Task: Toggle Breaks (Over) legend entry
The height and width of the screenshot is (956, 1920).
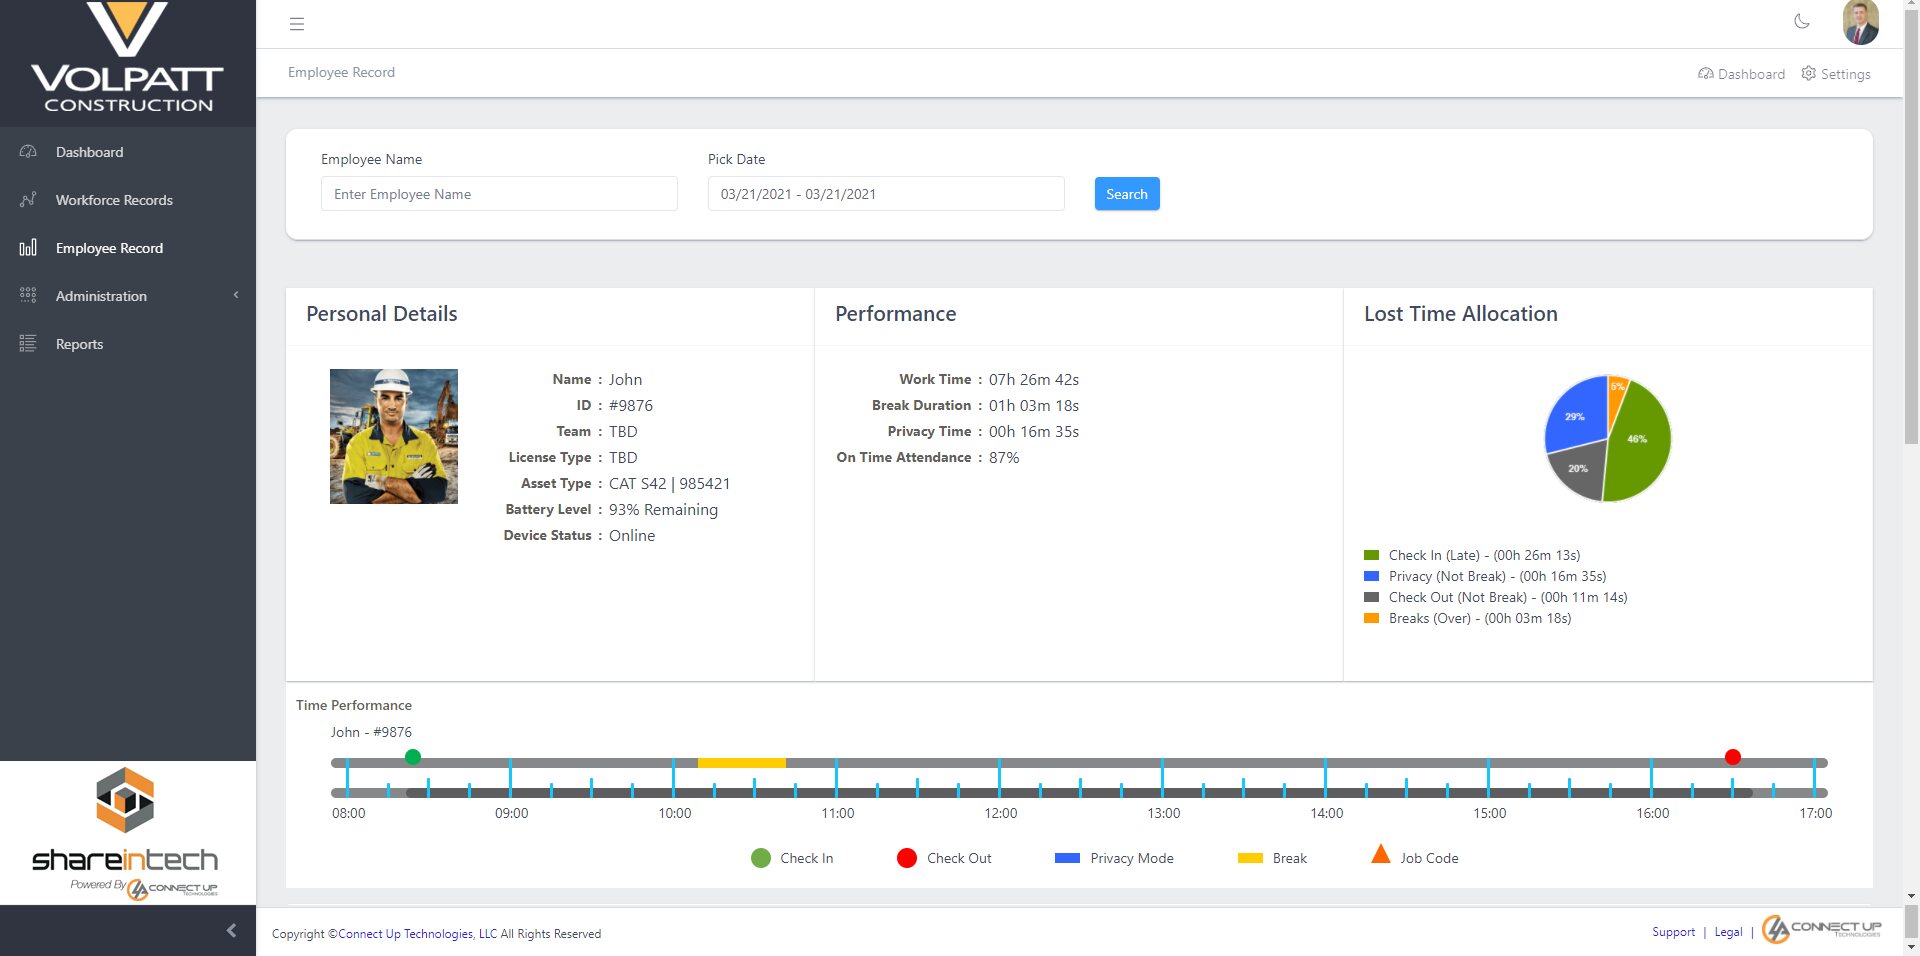Action: [x=1468, y=618]
